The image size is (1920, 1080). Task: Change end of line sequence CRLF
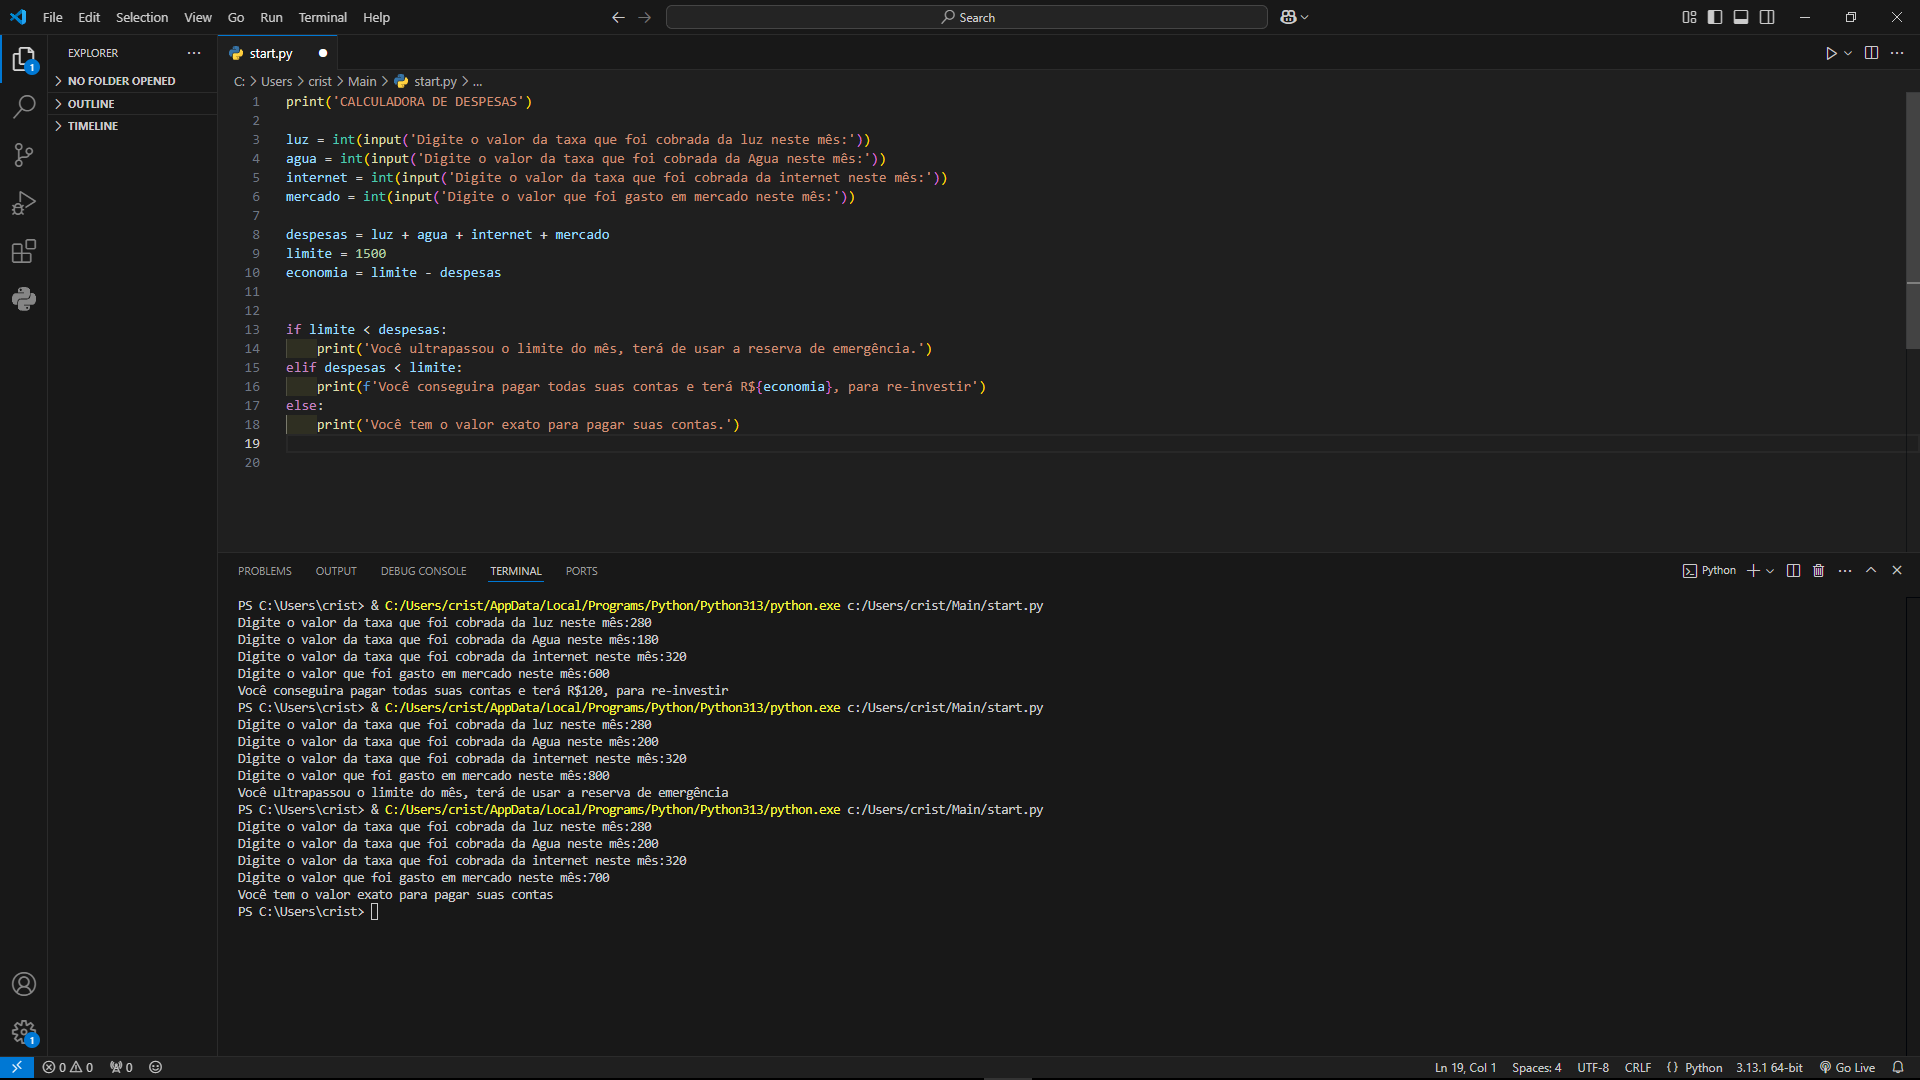tap(1638, 1067)
